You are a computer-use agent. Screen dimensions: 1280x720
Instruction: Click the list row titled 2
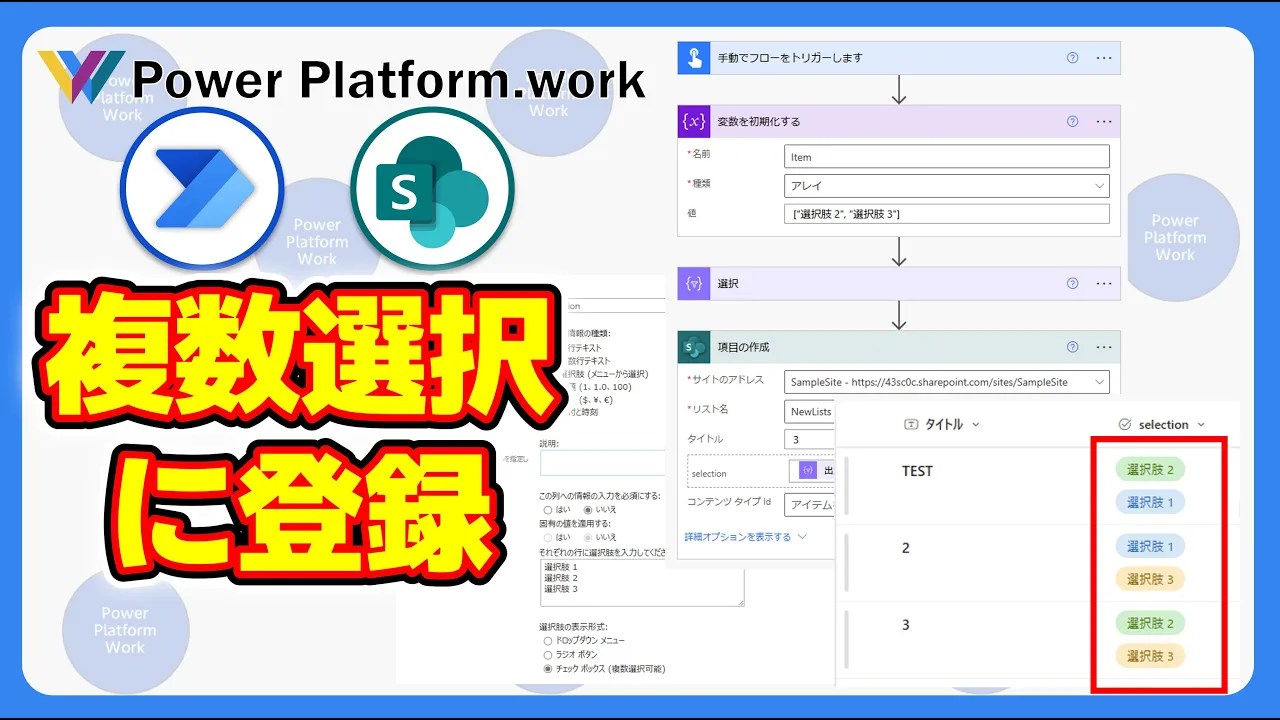click(x=906, y=548)
